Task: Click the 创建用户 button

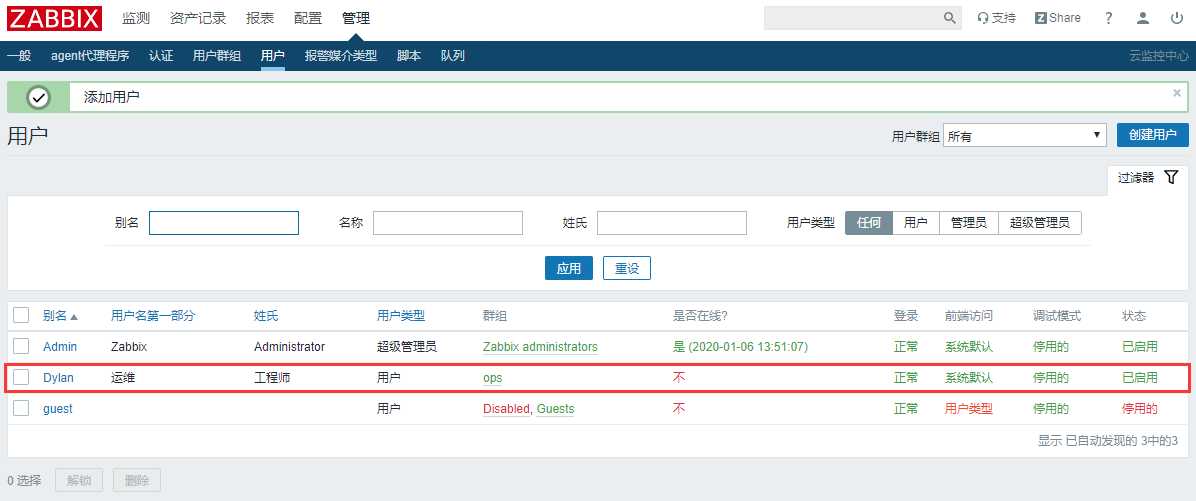Action: pos(1153,135)
